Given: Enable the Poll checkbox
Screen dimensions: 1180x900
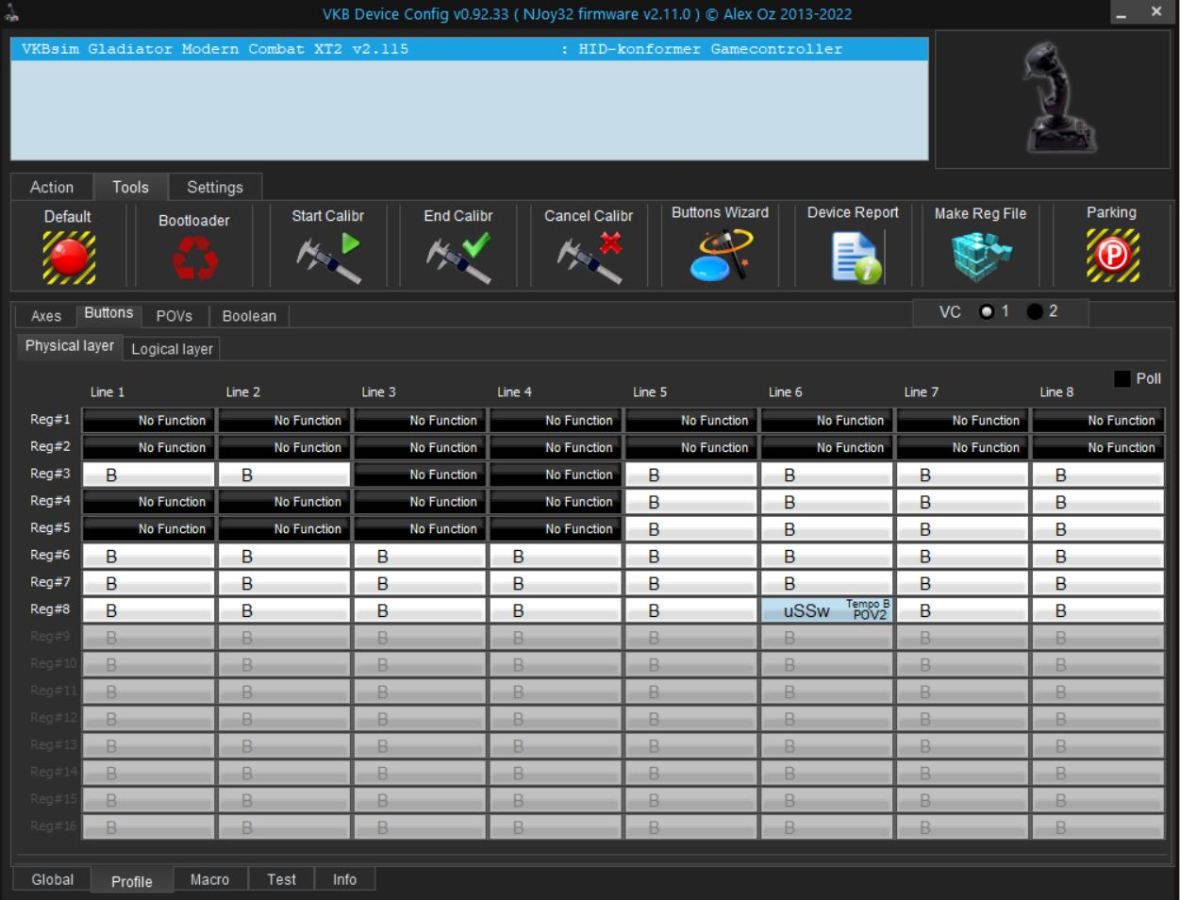Looking at the screenshot, I should tap(1121, 379).
